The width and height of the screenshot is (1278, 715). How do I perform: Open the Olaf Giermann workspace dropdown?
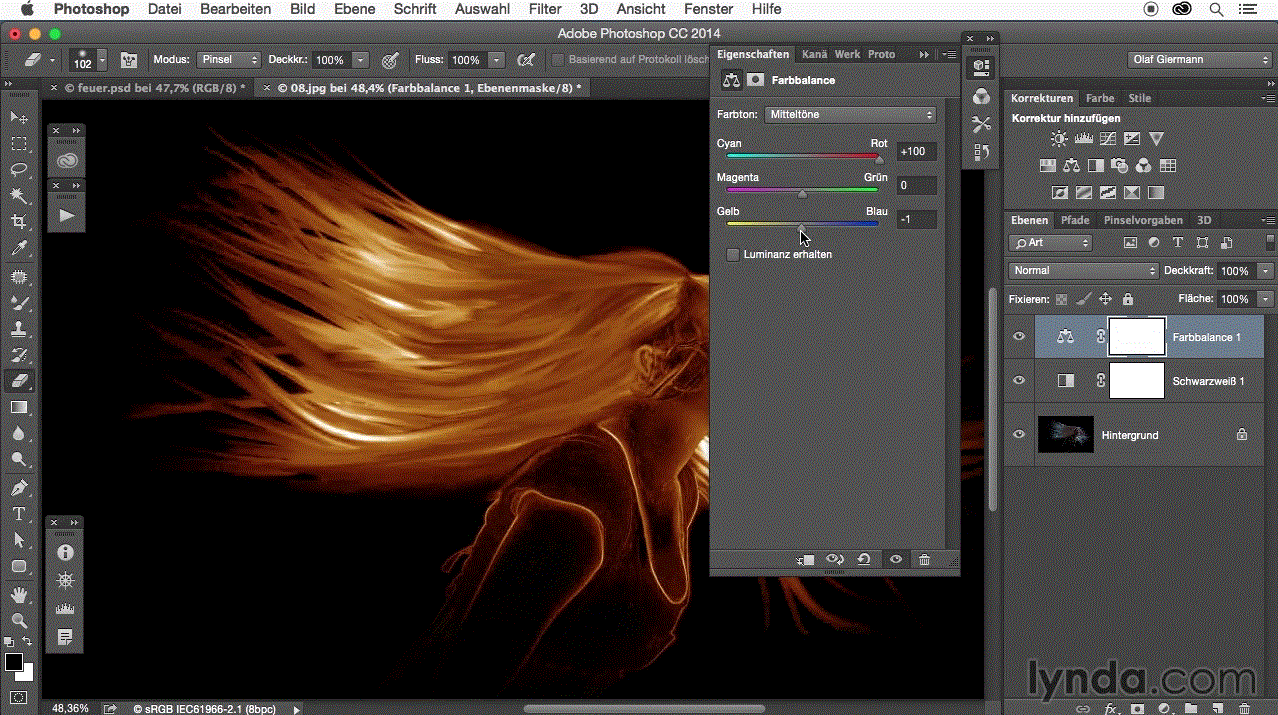coord(1200,60)
